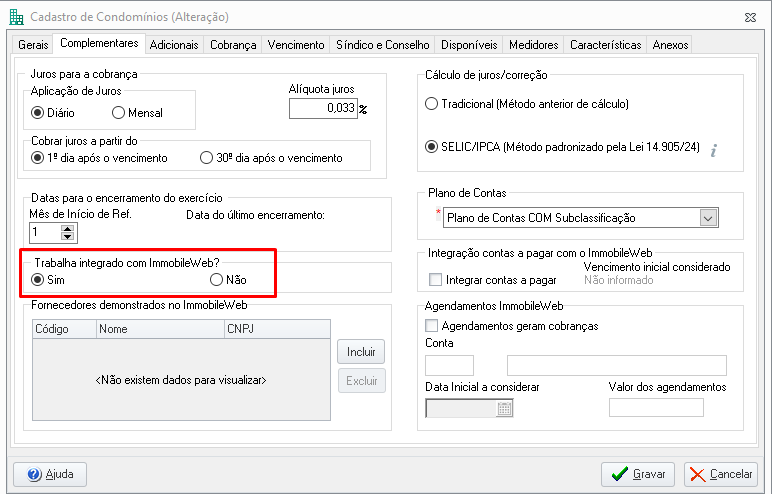Open the Plano de Contas dropdown
This screenshot has height=494, width=772.
708,218
